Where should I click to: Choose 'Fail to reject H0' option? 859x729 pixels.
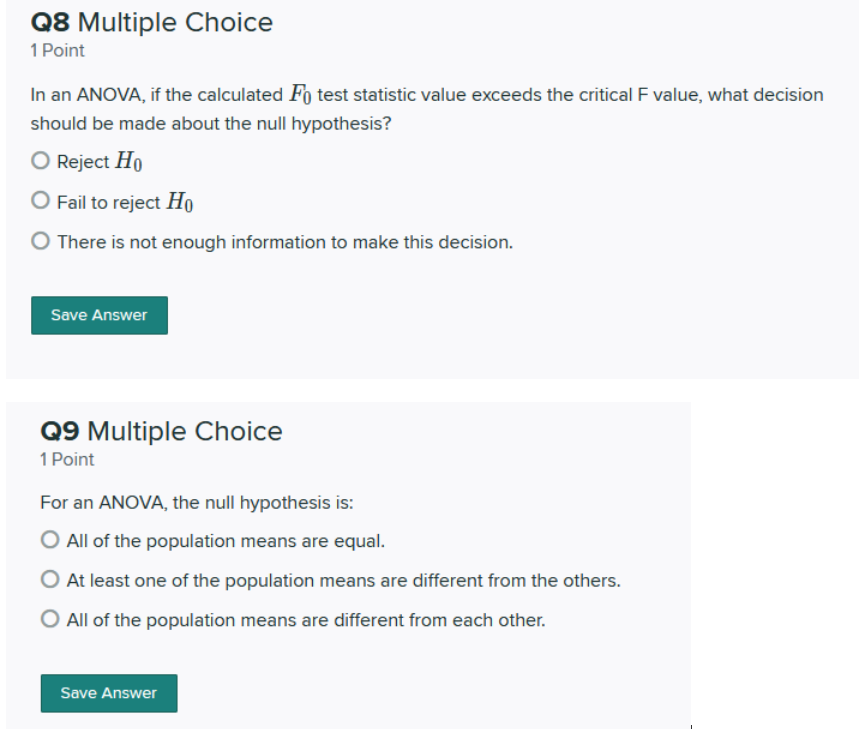tap(40, 200)
